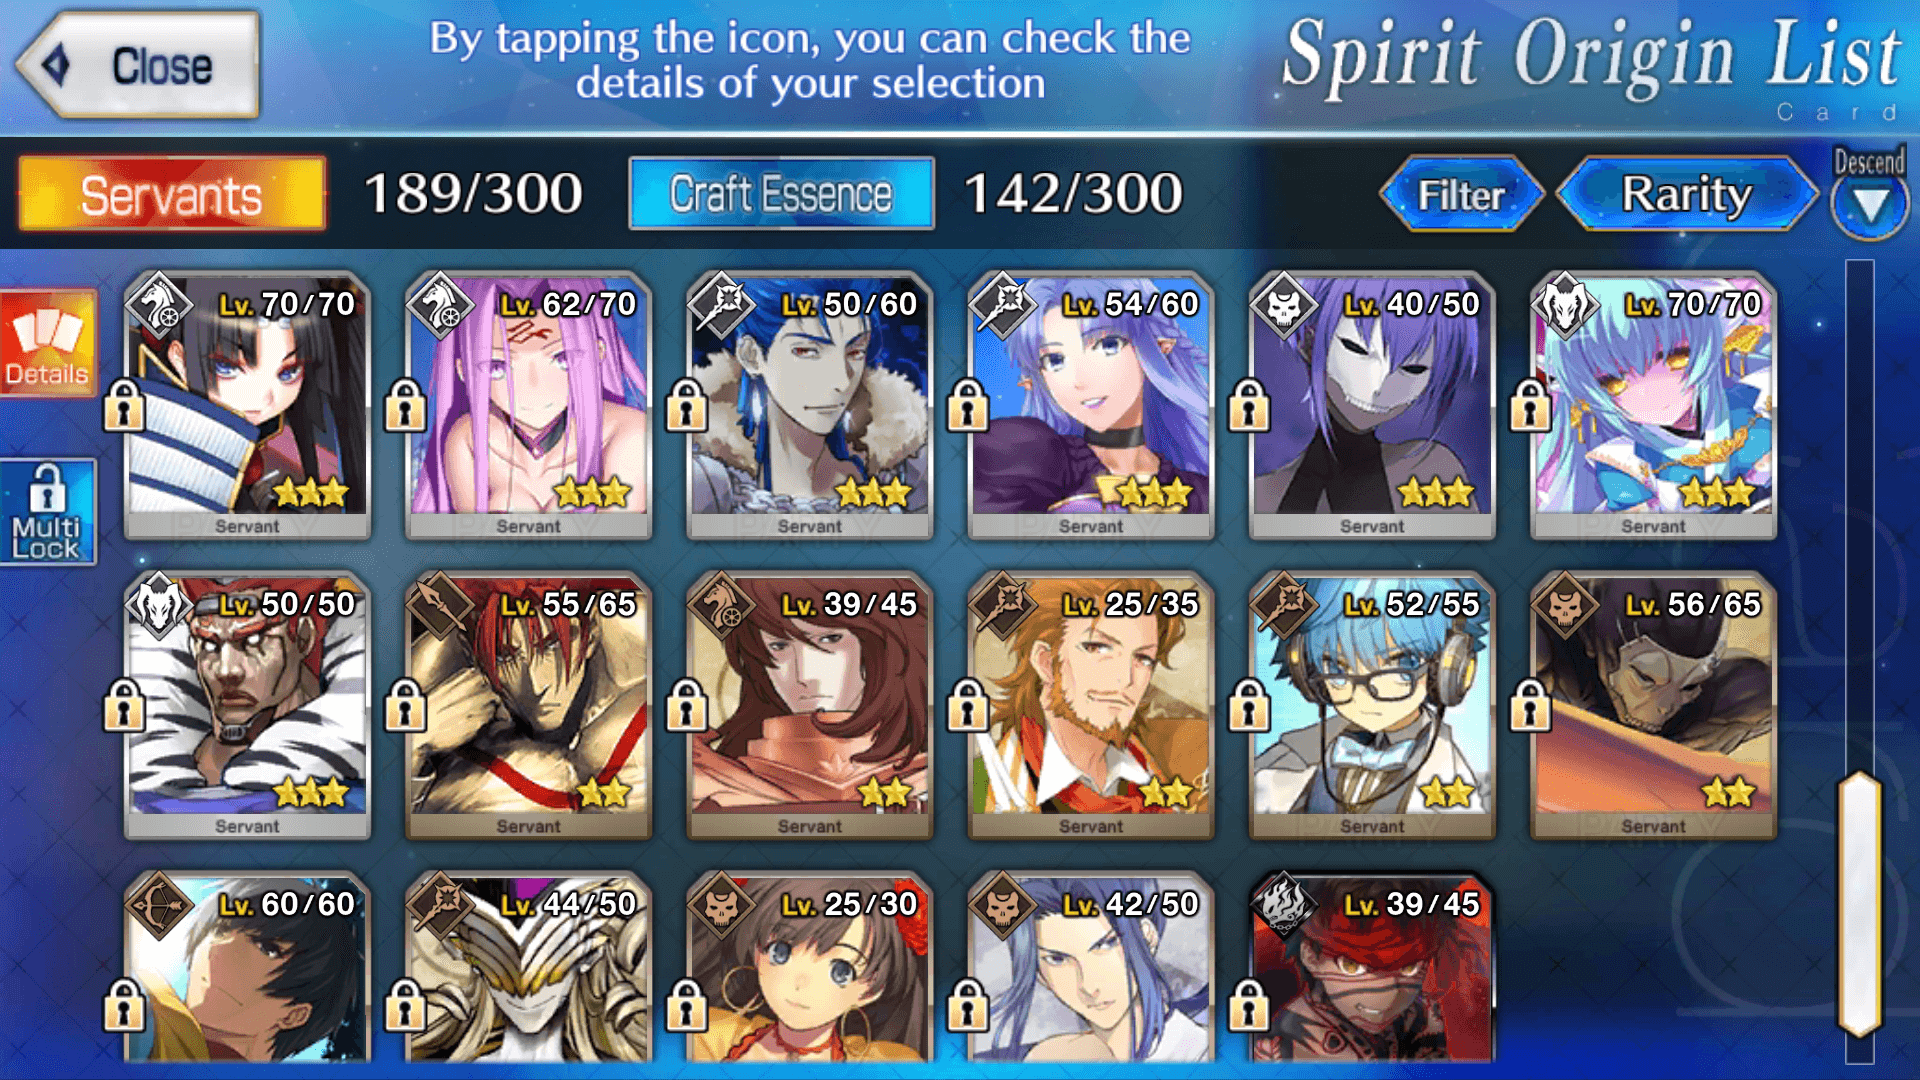Select the Lv. 52/55 blue-haired servant card
Image resolution: width=1920 pixels, height=1080 pixels.
1372,705
